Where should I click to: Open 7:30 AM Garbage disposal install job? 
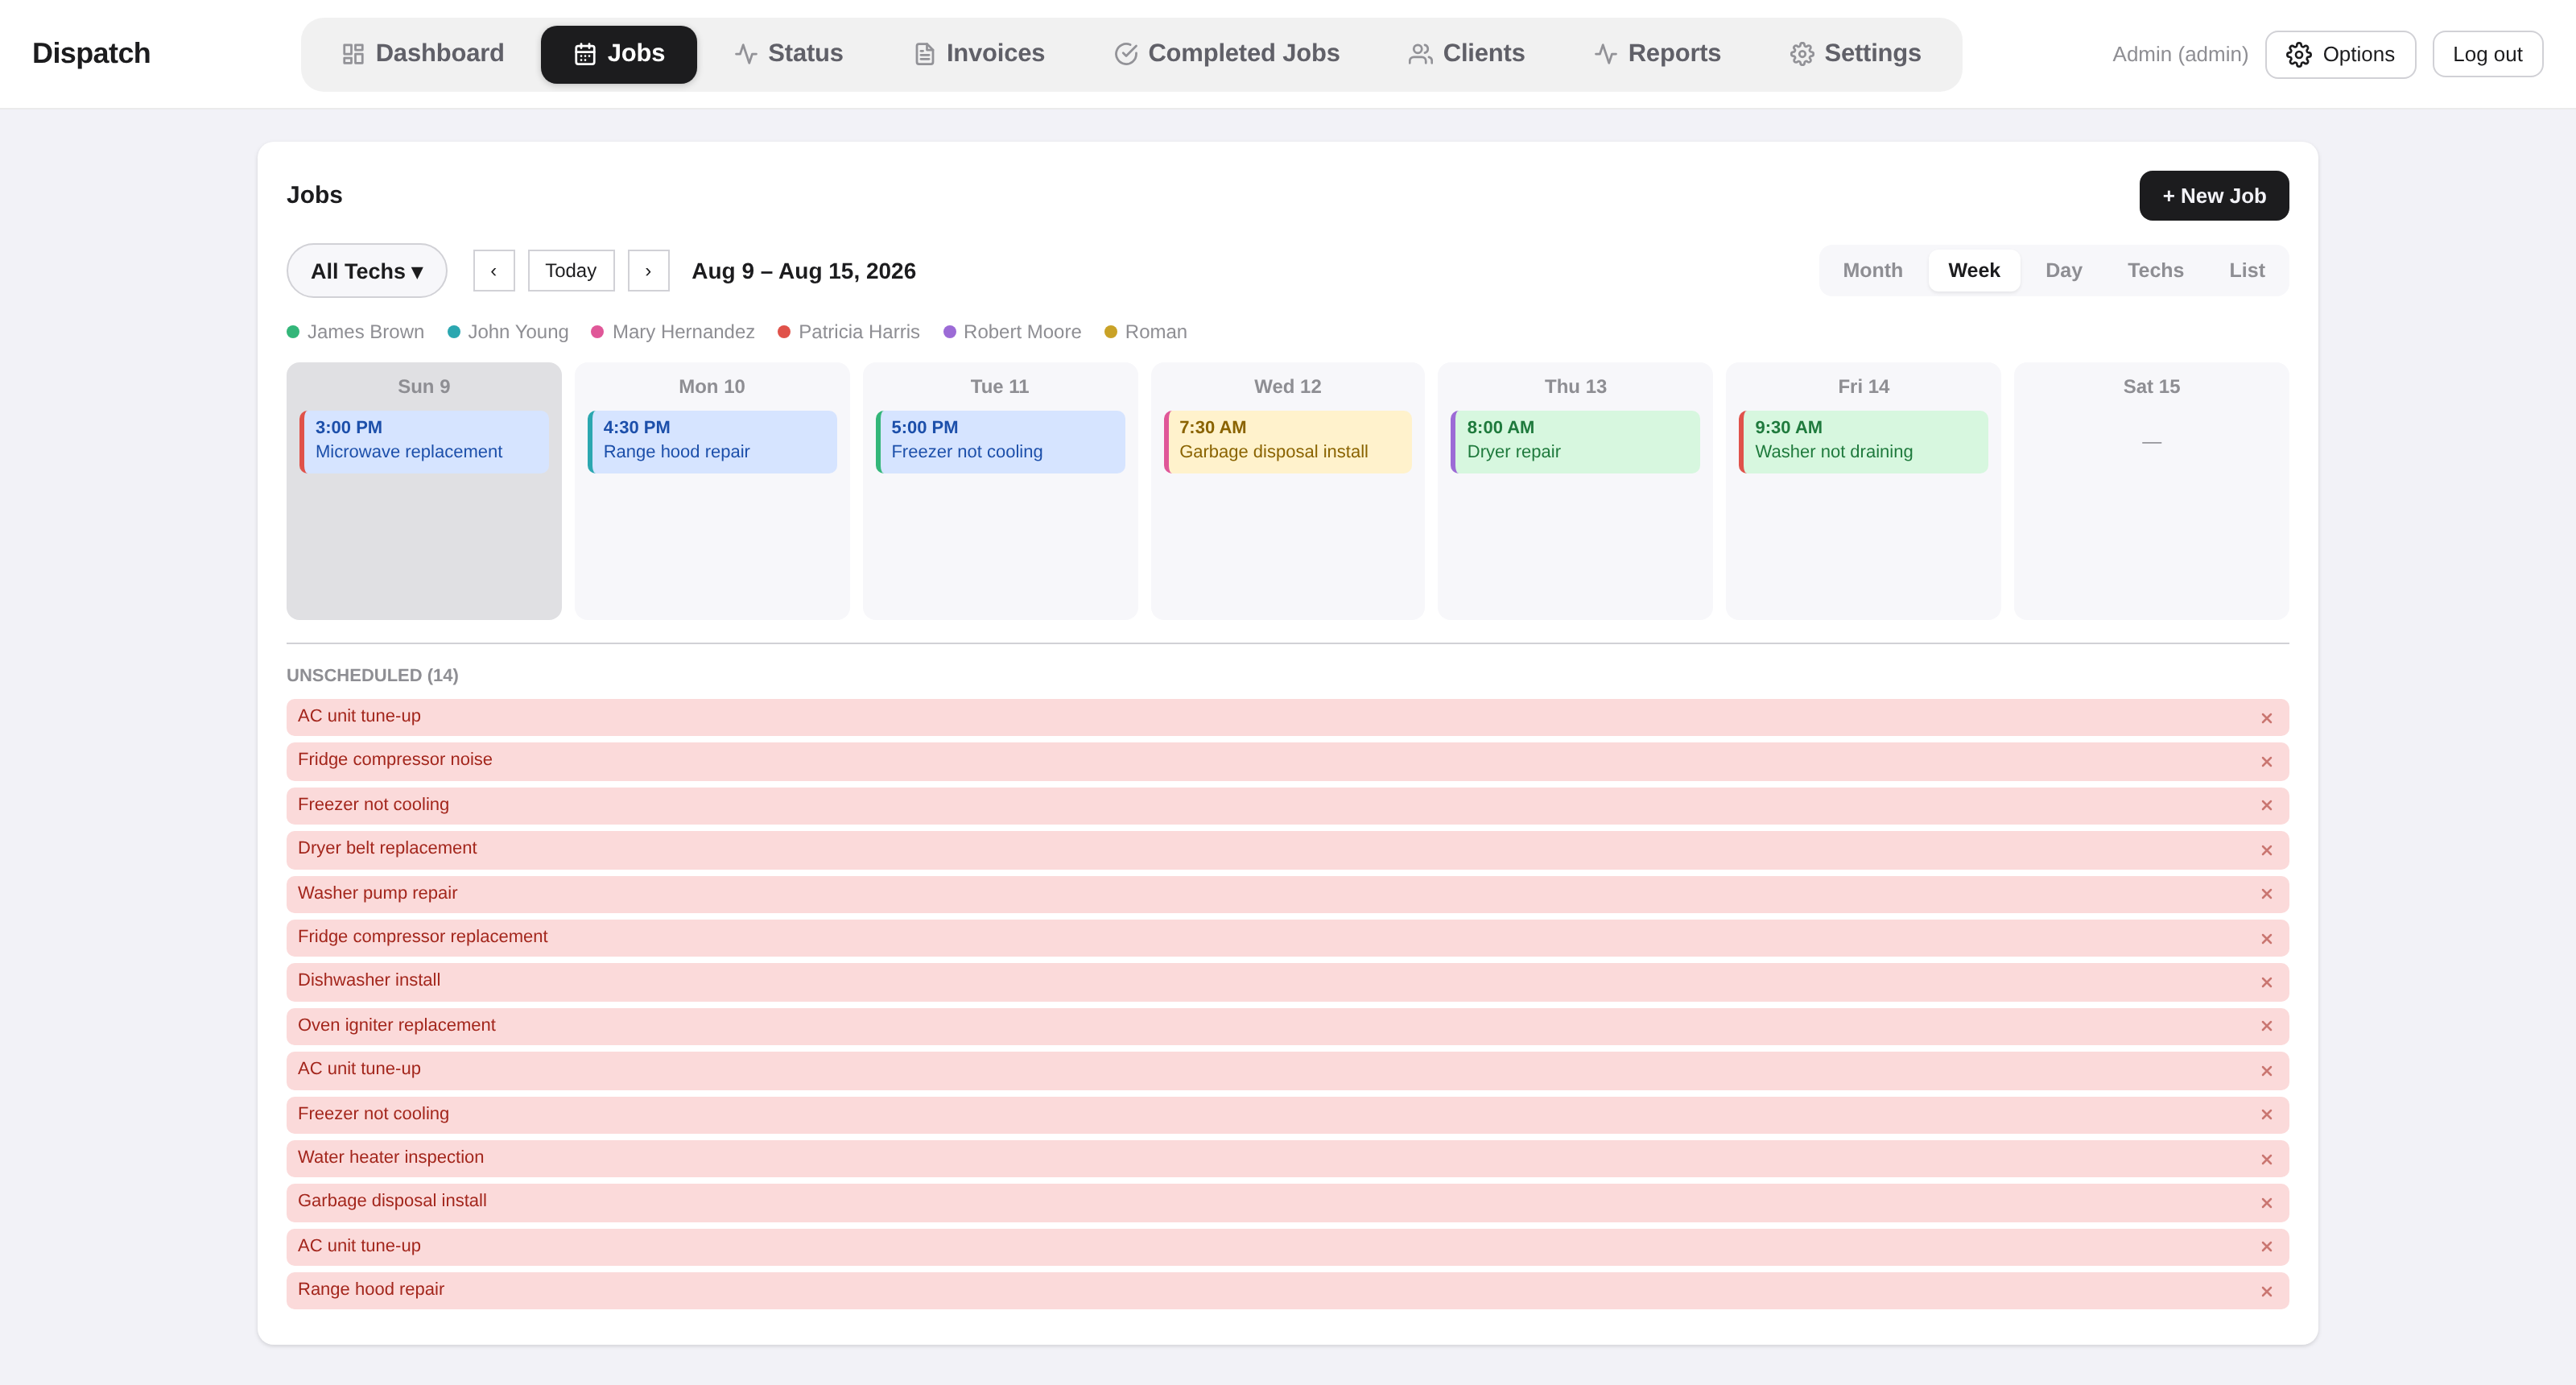(x=1288, y=441)
